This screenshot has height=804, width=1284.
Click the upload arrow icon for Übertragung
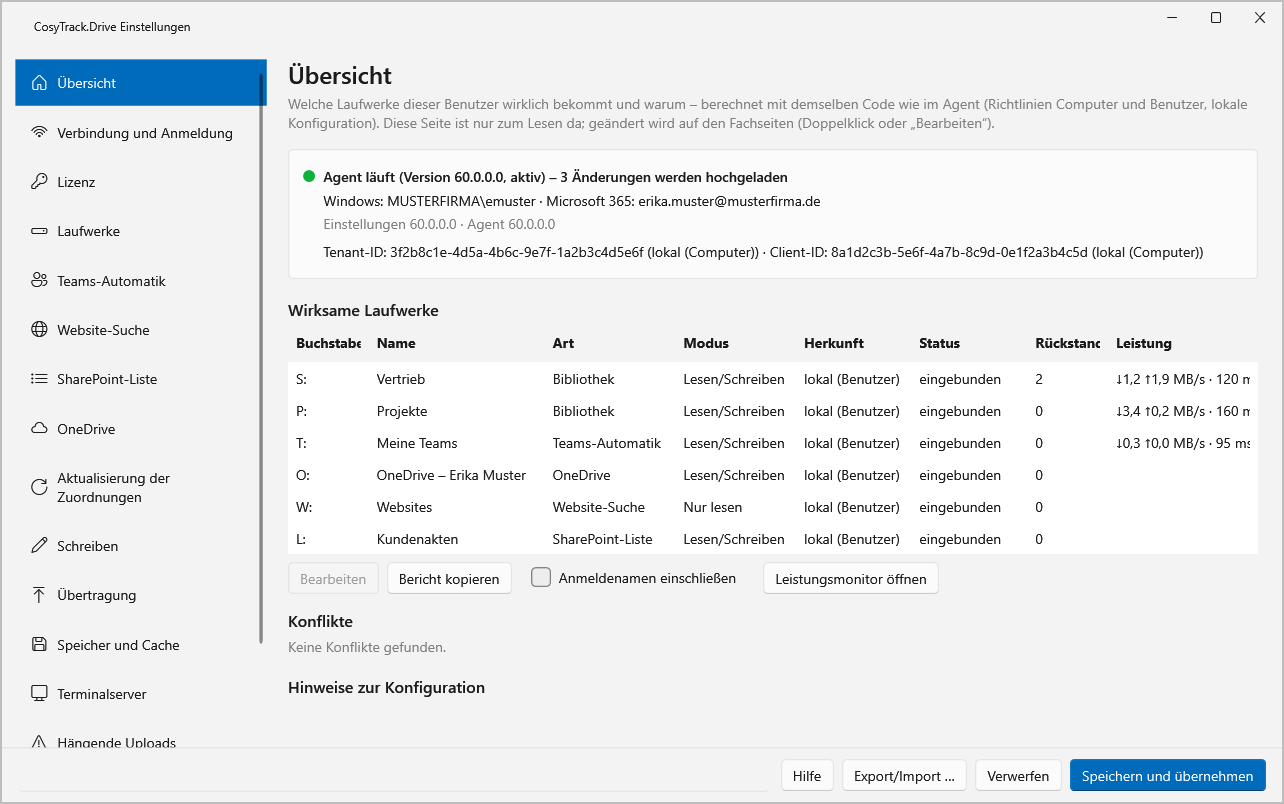pyautogui.click(x=39, y=595)
